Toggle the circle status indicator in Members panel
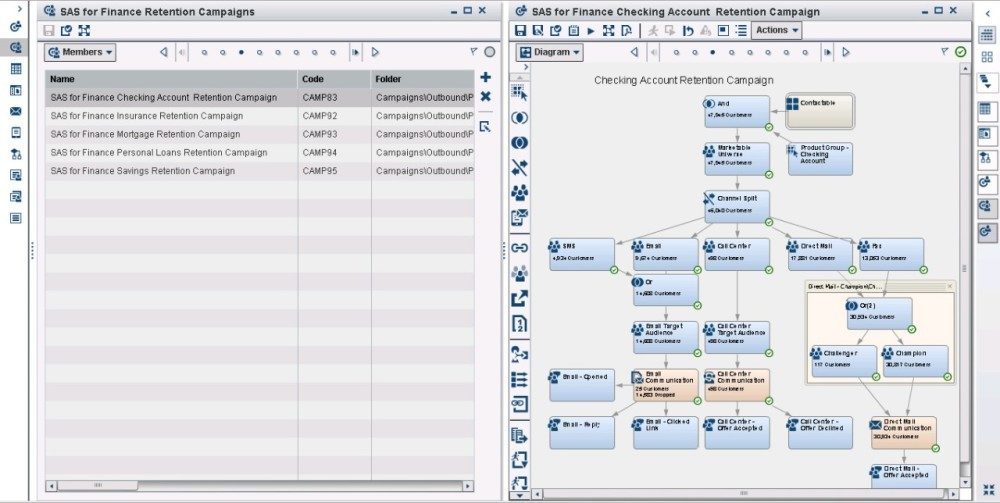This screenshot has height=503, width=1000. pyautogui.click(x=489, y=52)
